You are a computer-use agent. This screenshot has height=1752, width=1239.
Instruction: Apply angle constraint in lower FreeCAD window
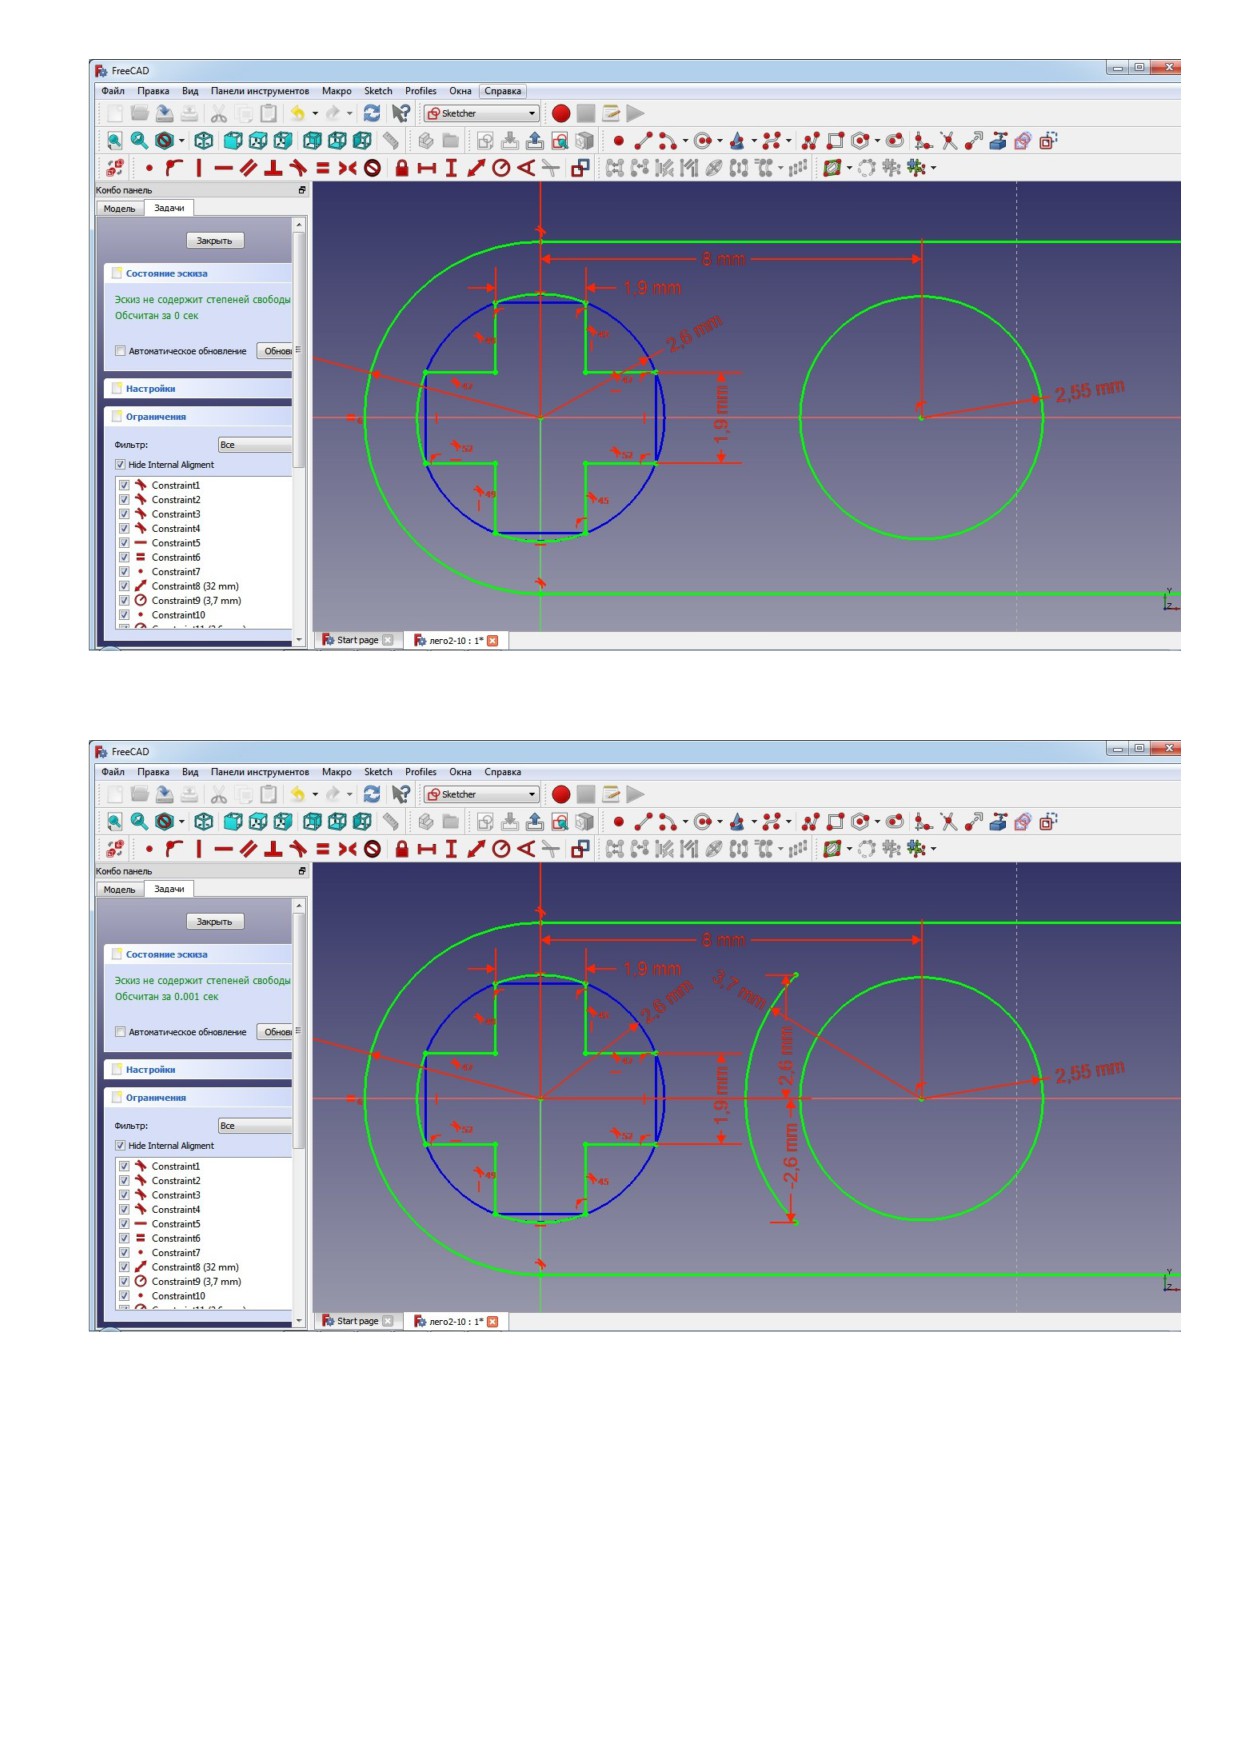(526, 849)
